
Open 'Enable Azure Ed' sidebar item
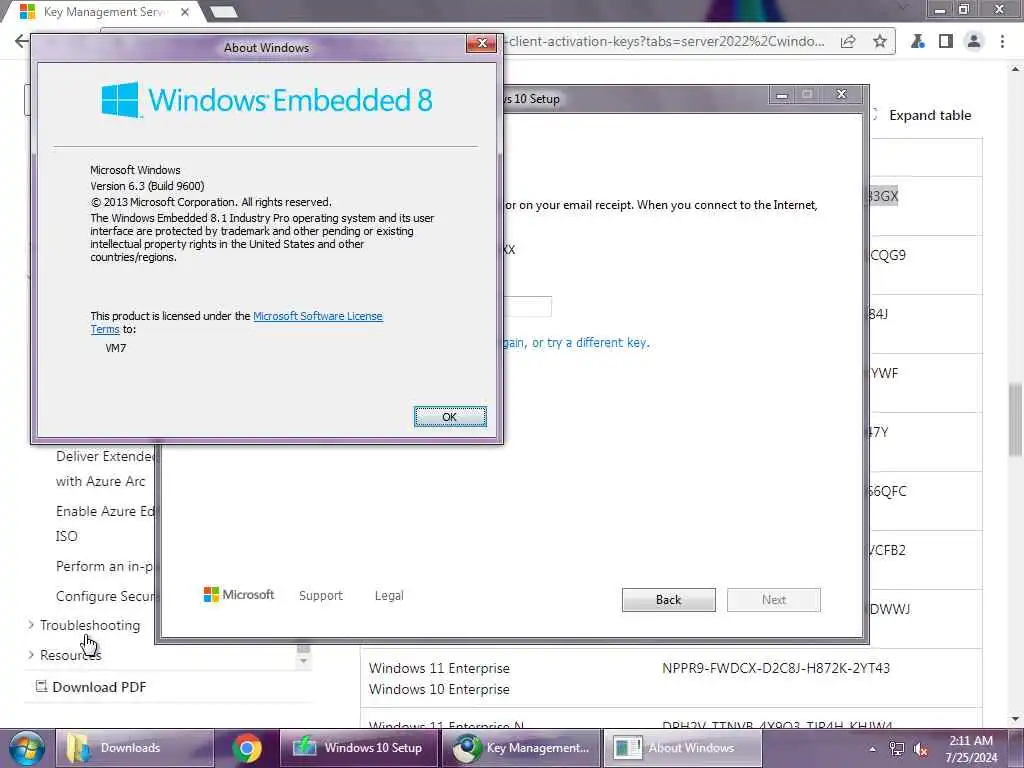[104, 511]
